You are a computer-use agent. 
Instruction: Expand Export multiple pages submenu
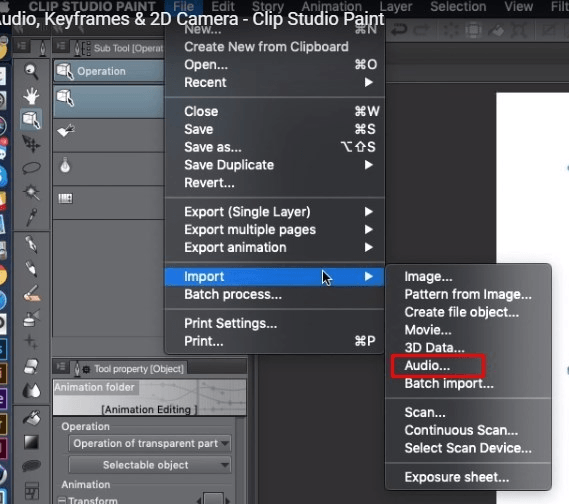click(x=275, y=230)
